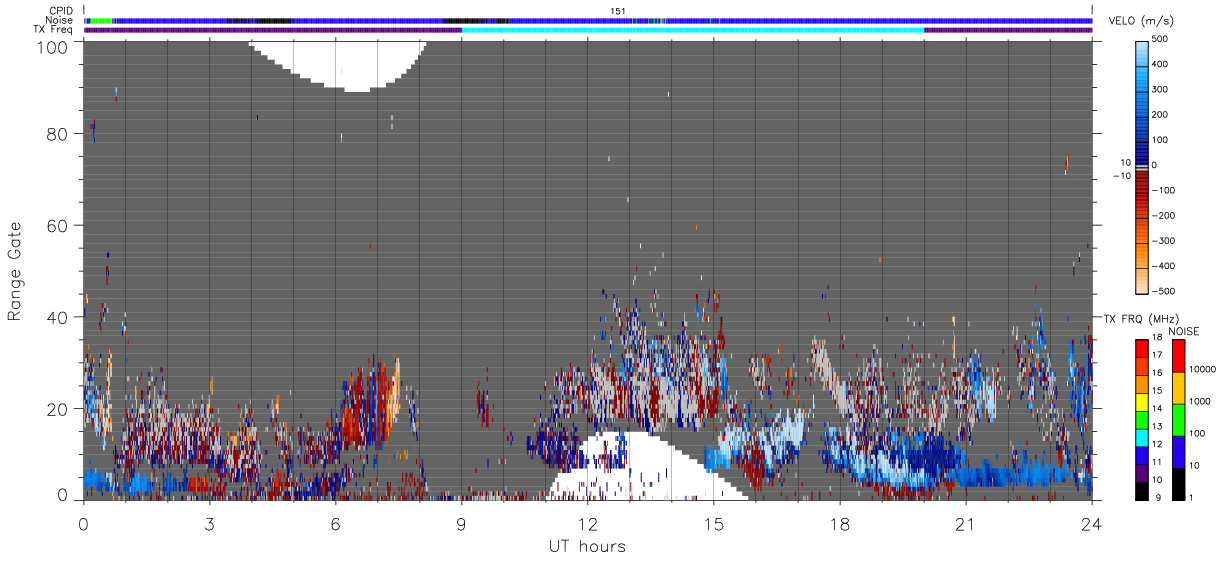Click the "21" tick on UT hours axis
The width and height of the screenshot is (1228, 567).
966,524
